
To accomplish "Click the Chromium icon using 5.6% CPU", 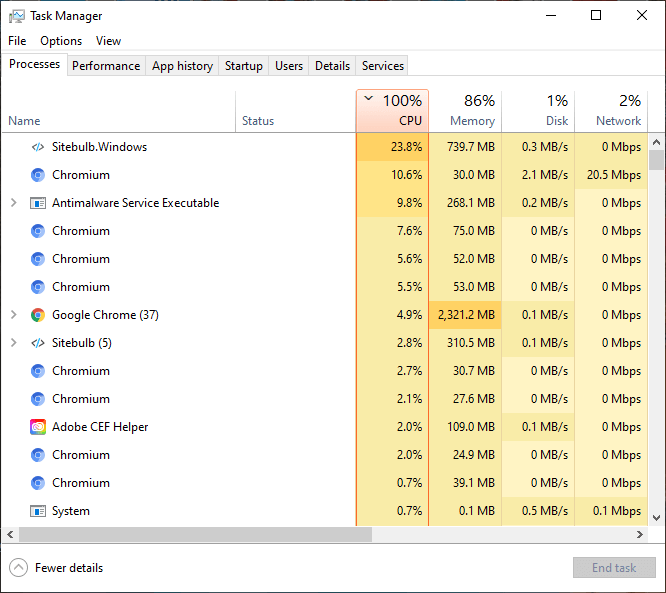I will coord(38,259).
